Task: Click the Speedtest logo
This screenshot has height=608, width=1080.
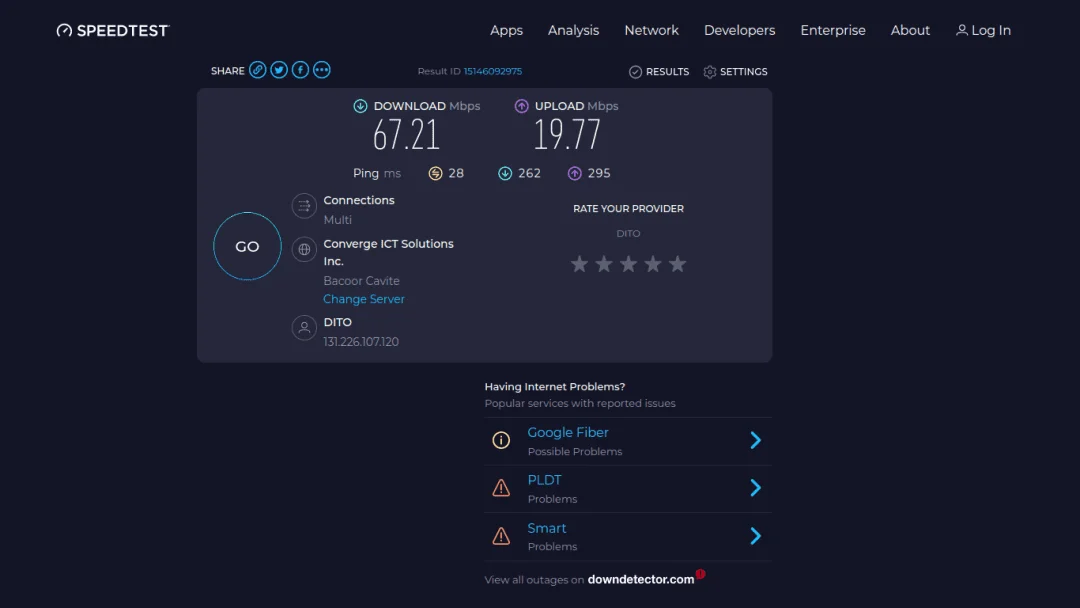Action: point(113,30)
